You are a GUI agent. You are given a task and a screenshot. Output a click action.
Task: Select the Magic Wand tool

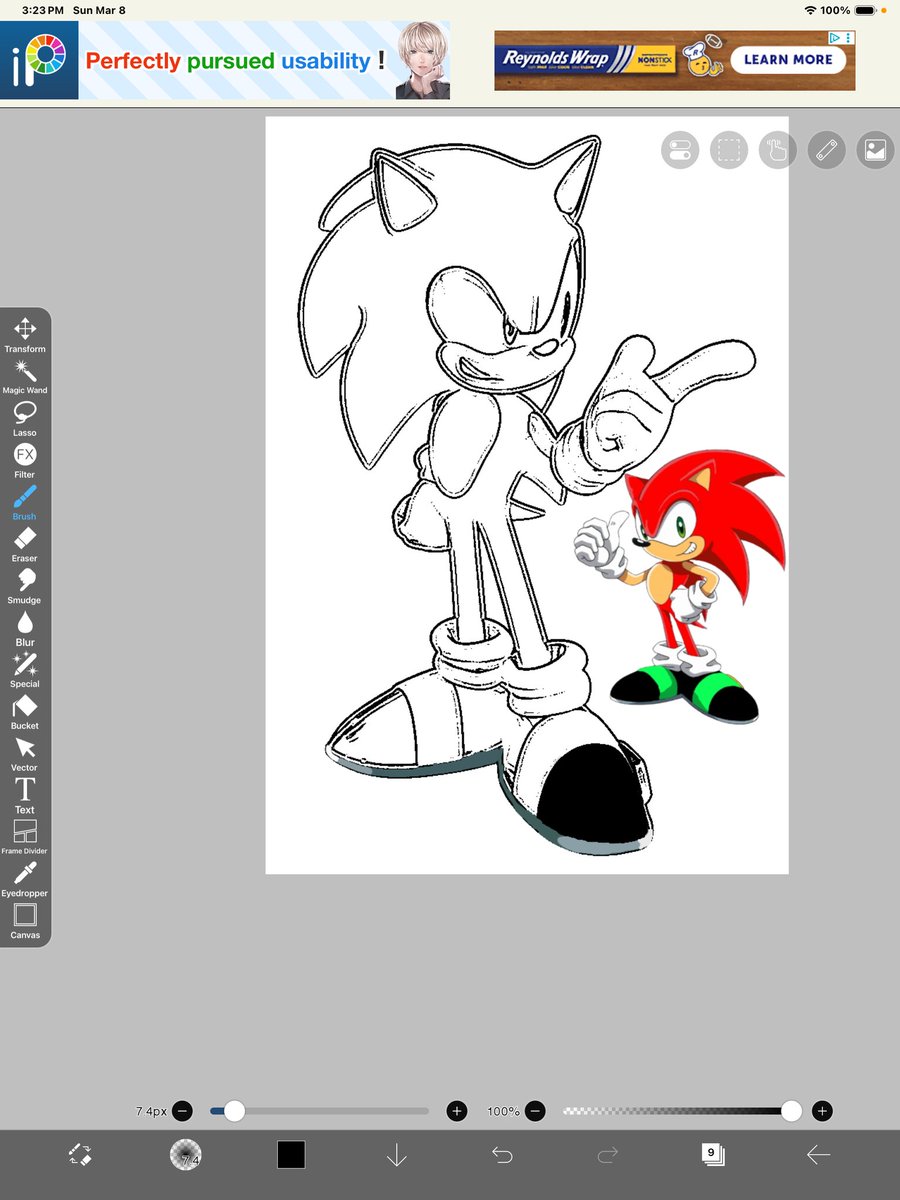click(25, 377)
